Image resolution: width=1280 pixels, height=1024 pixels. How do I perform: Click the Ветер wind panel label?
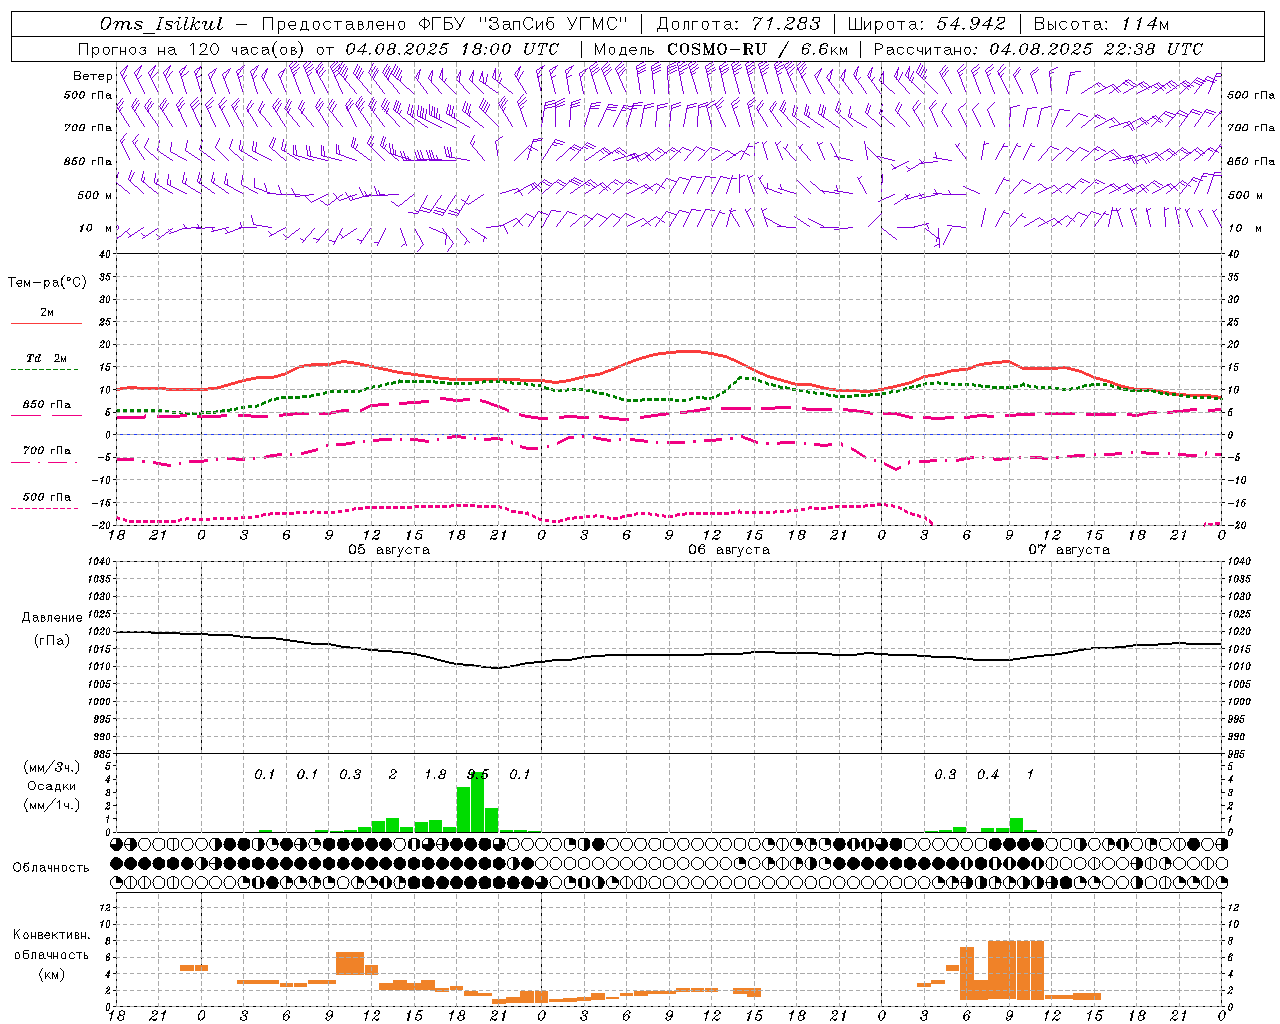[92, 76]
